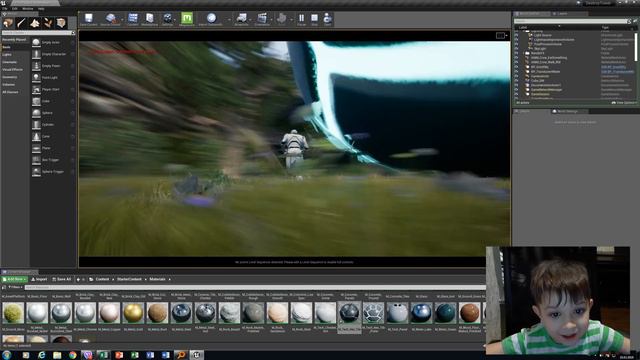This screenshot has height=360, width=640.
Task: Select the Geometry Editing mode cube icon
Action: tap(61, 23)
